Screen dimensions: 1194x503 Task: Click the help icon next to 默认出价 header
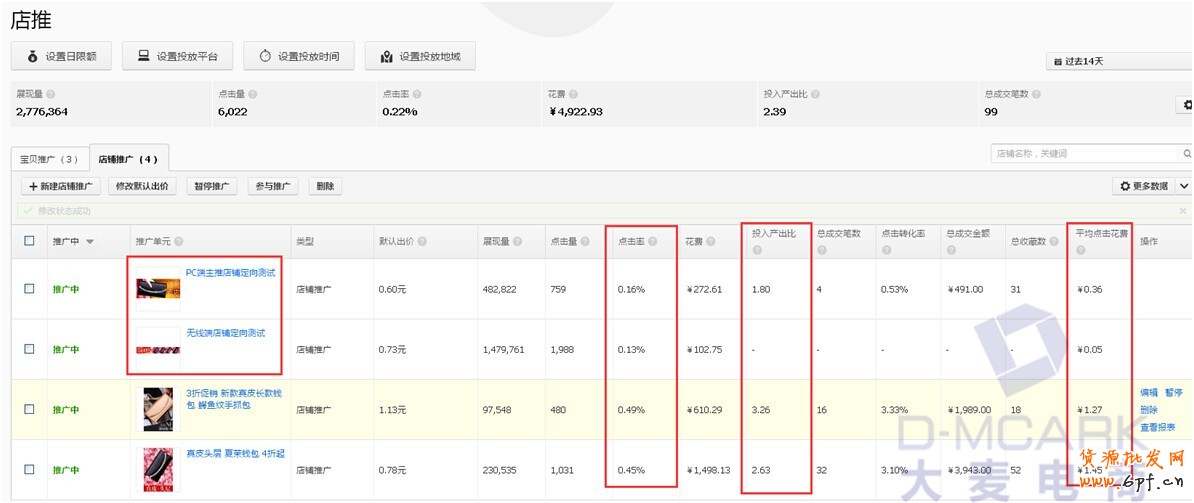[423, 242]
